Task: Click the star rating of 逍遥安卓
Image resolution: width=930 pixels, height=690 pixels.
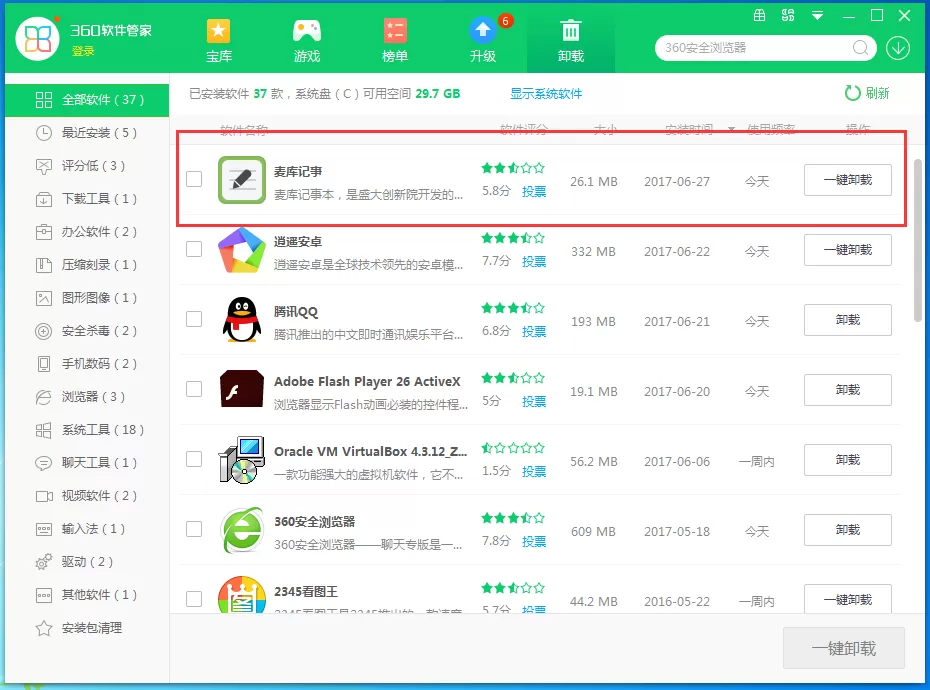Action: 513,238
